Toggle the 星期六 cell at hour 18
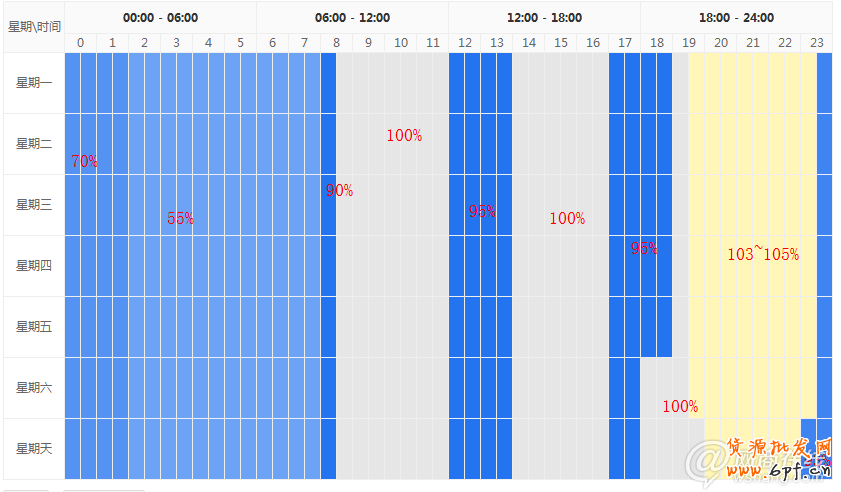 657,387
